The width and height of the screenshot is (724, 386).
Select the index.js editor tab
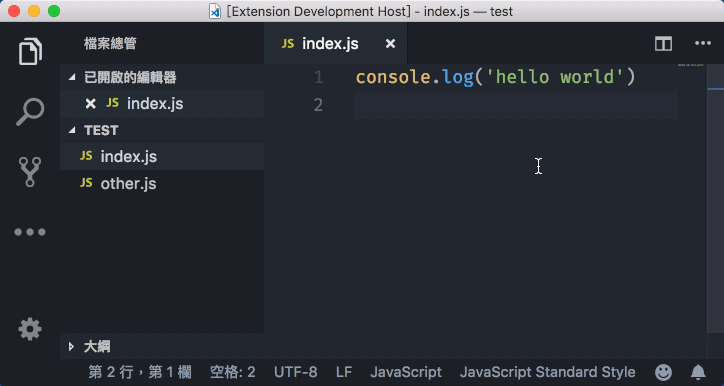point(336,43)
